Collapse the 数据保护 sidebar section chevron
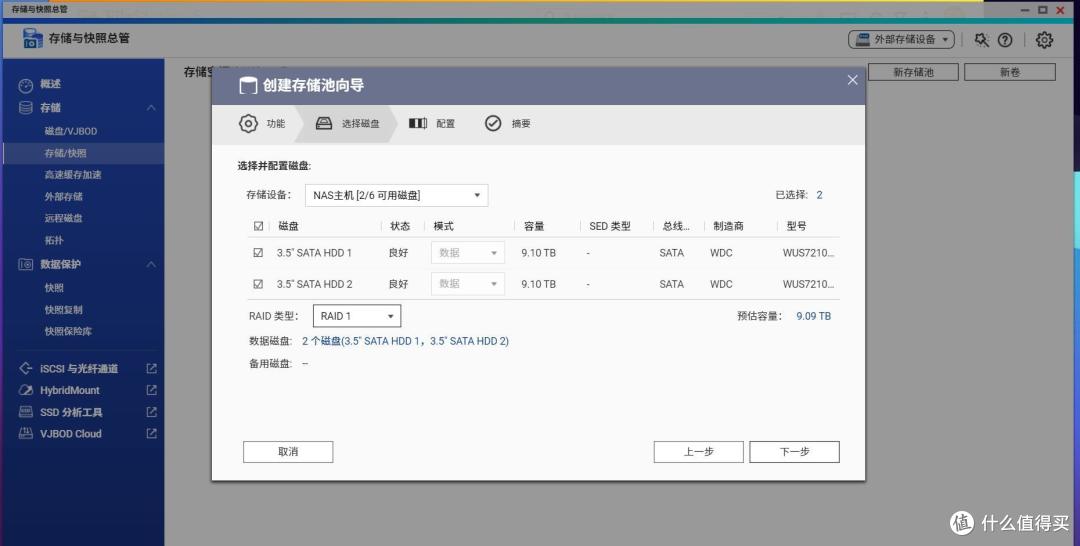1080x546 pixels. point(152,264)
